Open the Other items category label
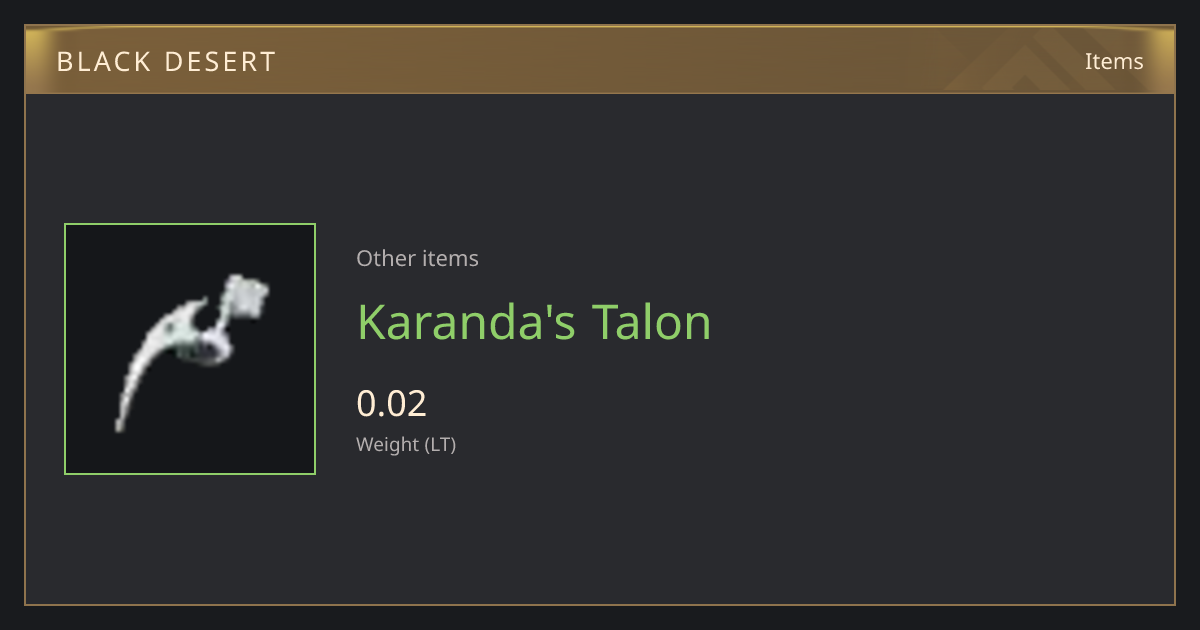This screenshot has height=630, width=1200. [417, 258]
